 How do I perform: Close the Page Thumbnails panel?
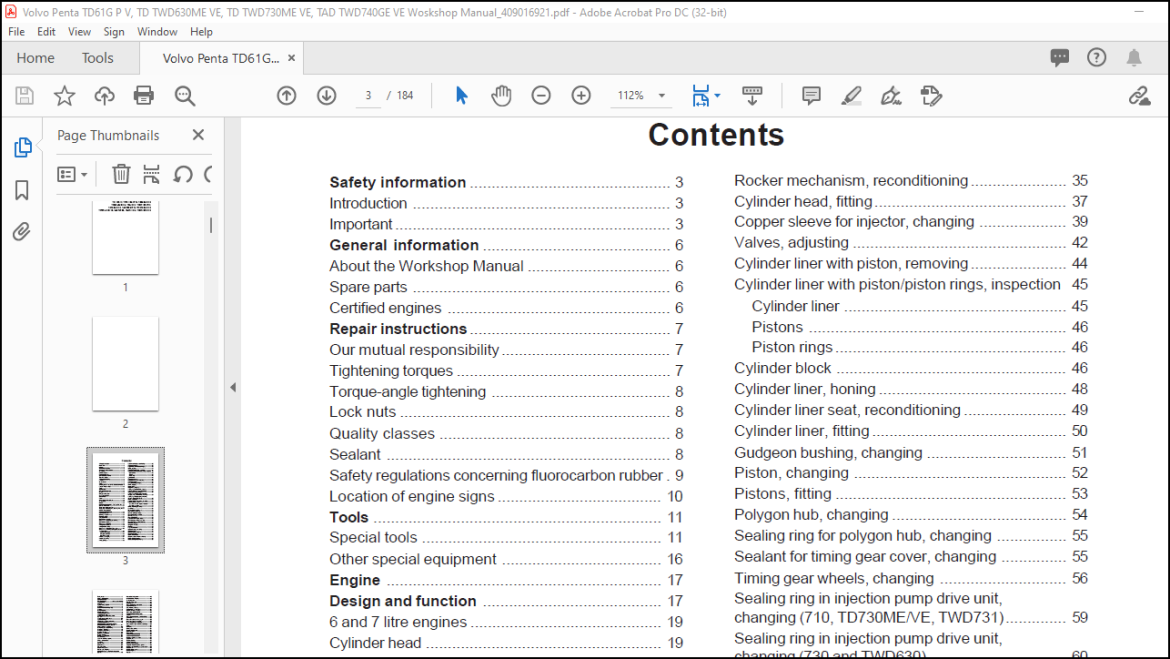[x=198, y=135]
